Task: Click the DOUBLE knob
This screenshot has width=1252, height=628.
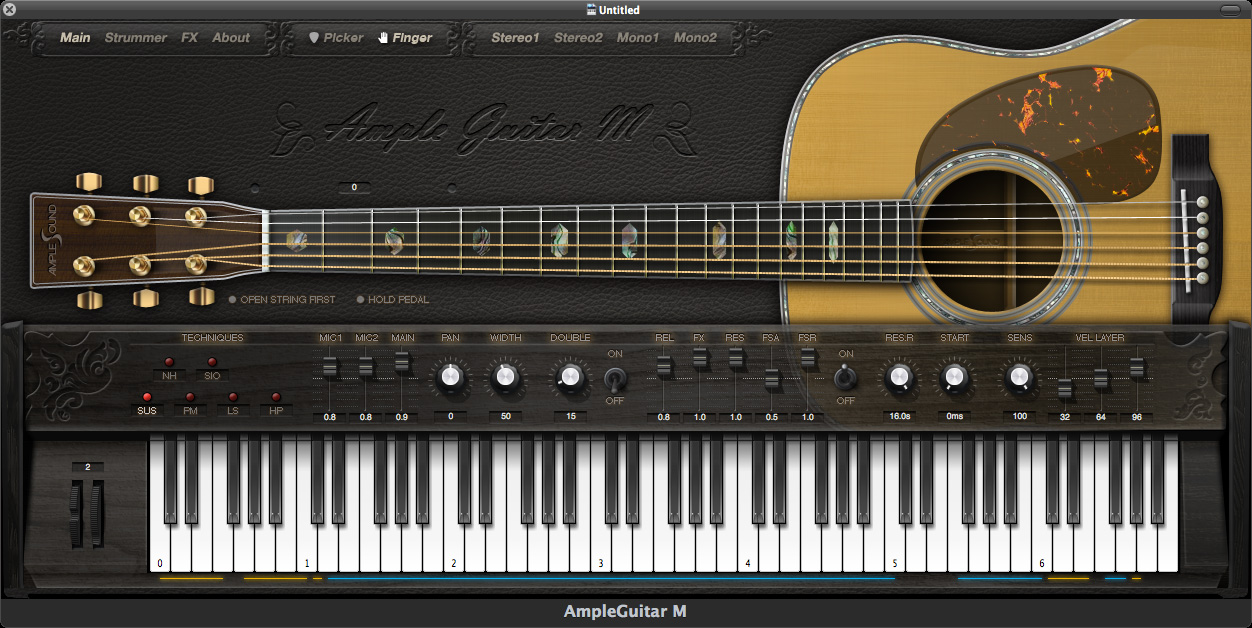Action: coord(570,377)
